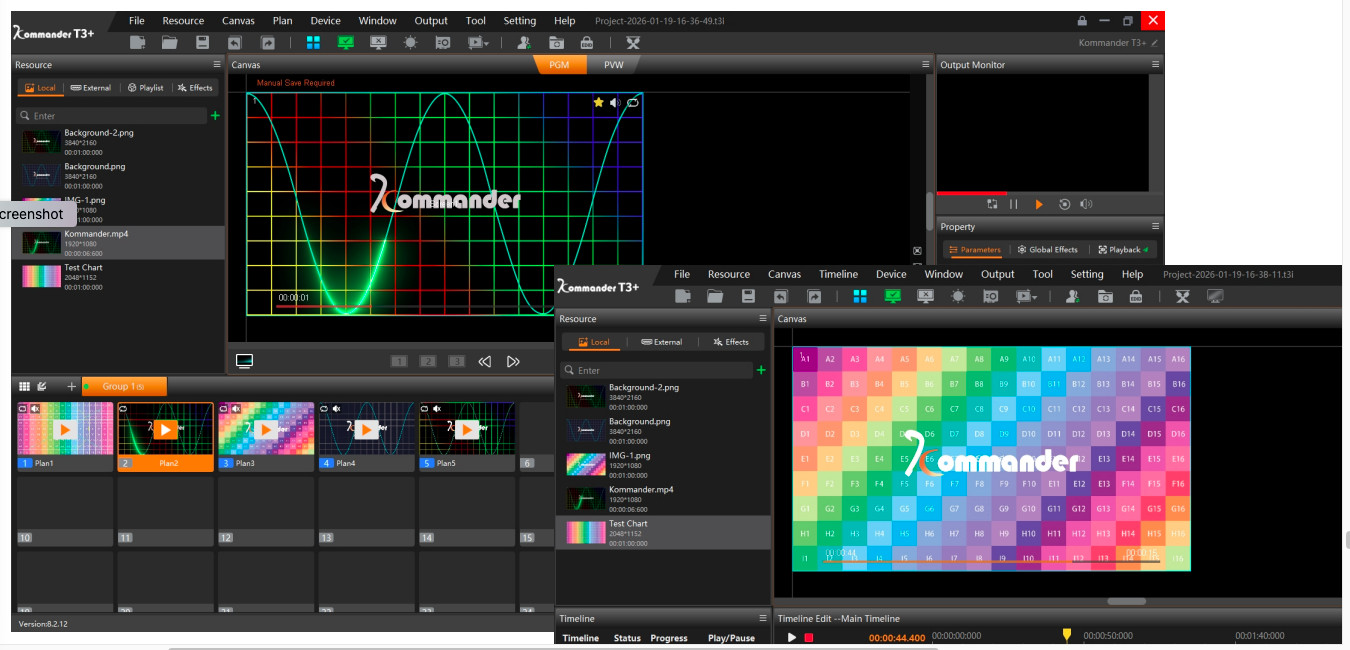
Task: Open the Canvas panel menu beside PVW
Action: (x=925, y=65)
